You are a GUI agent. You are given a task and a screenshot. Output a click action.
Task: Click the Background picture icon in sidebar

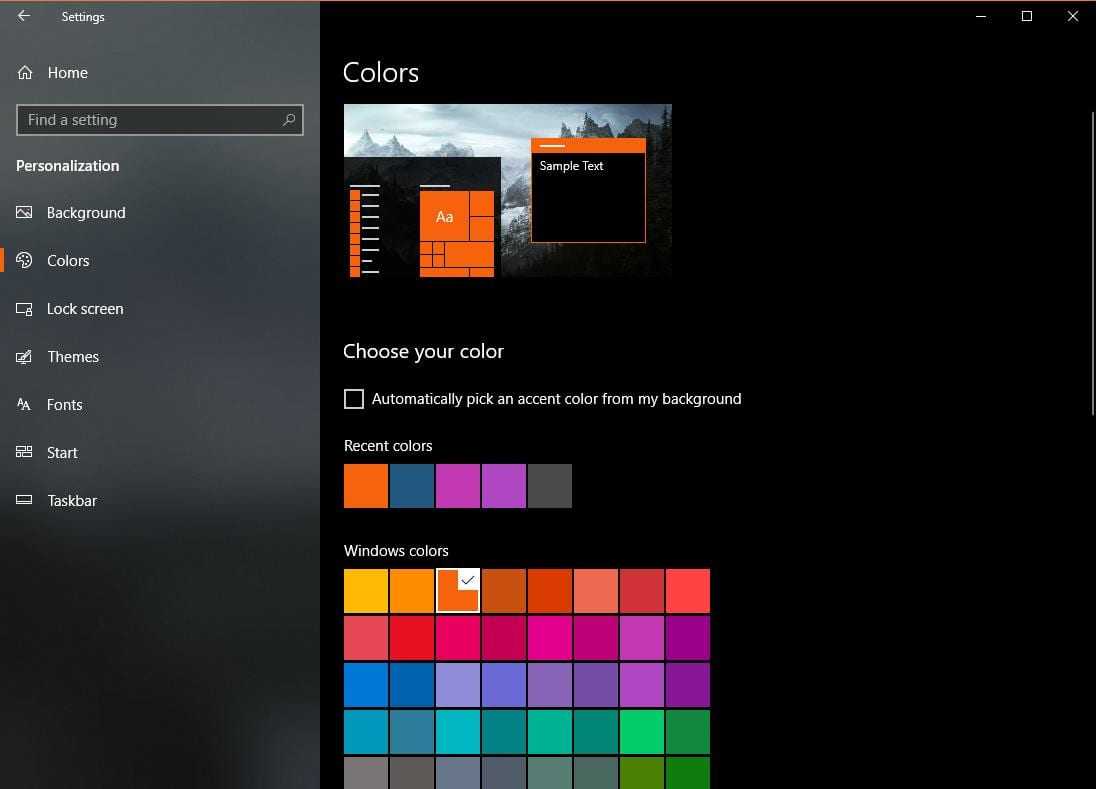point(25,213)
